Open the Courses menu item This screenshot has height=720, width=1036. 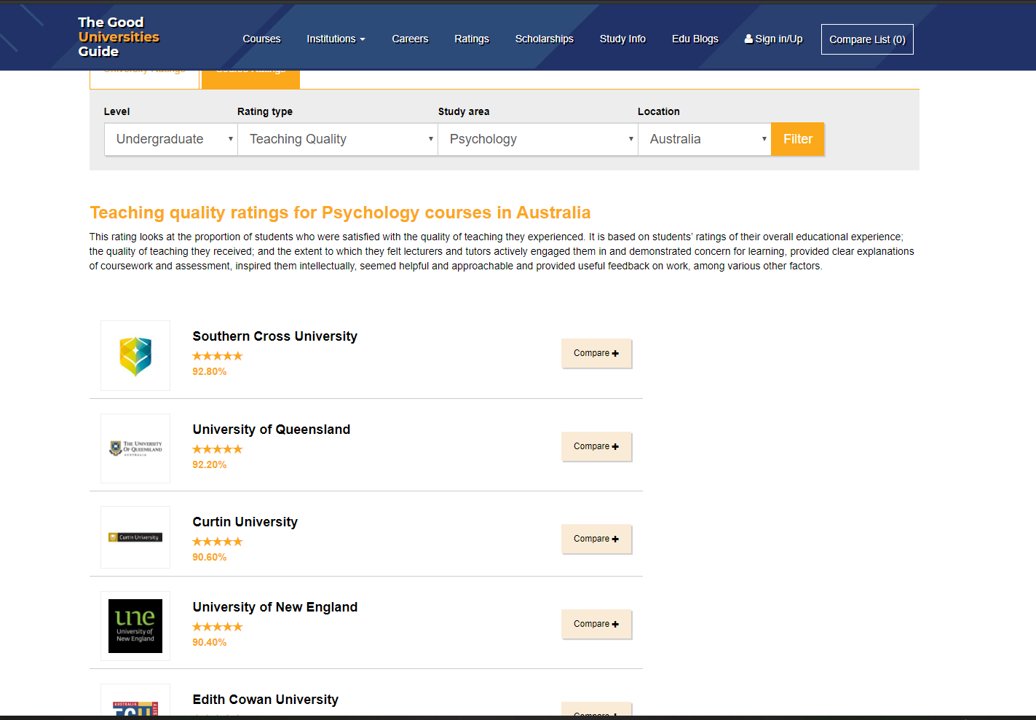click(261, 39)
